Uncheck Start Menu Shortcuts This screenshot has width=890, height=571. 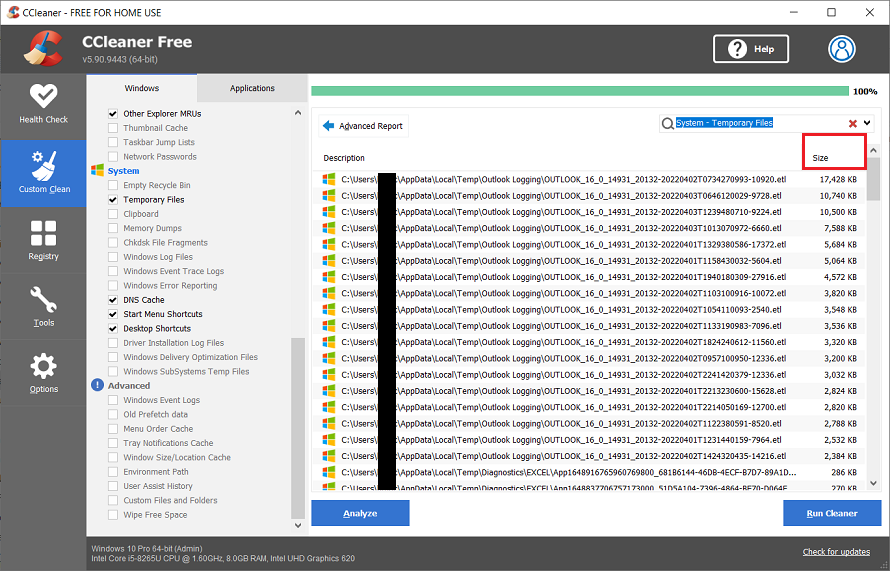pyautogui.click(x=113, y=314)
